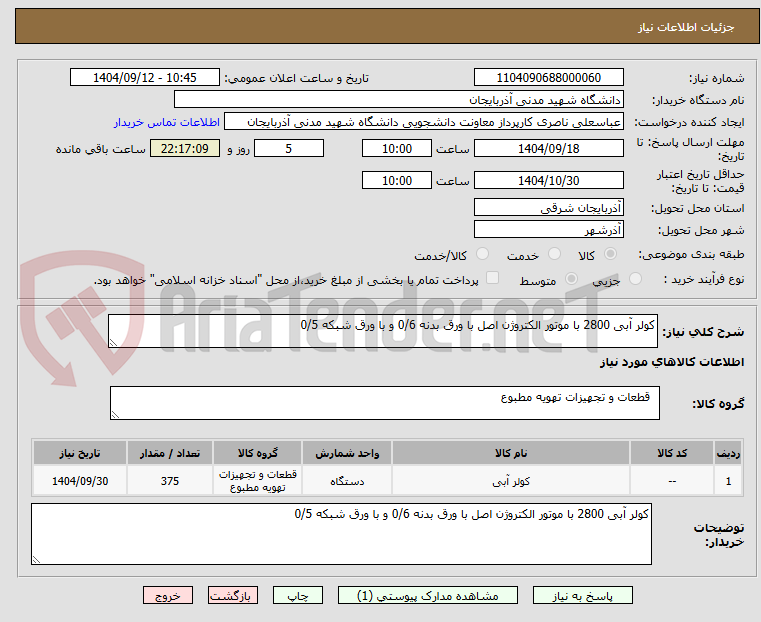Click the remaining time field 22:17:09
761x622 pixels.
pos(185,148)
